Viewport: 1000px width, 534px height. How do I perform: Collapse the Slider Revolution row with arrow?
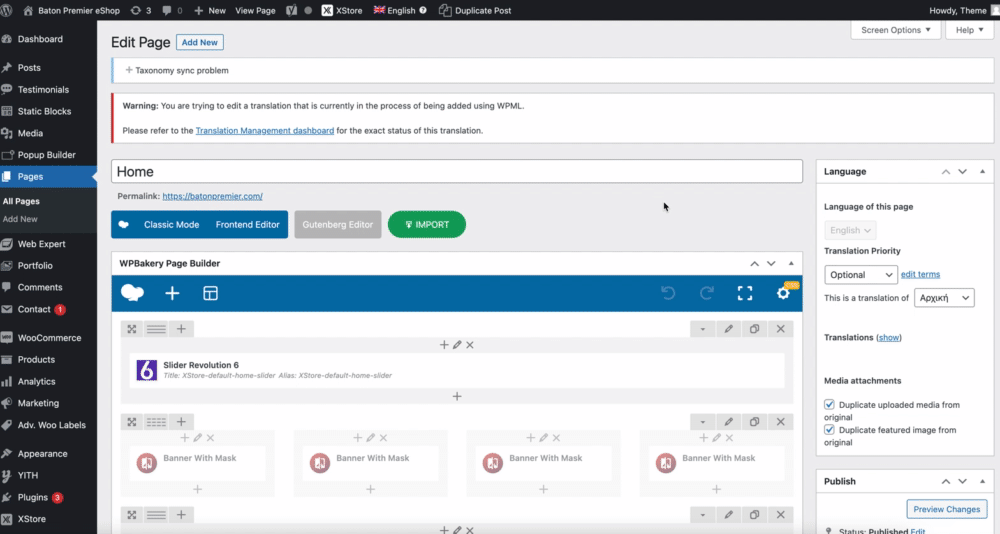click(x=703, y=329)
